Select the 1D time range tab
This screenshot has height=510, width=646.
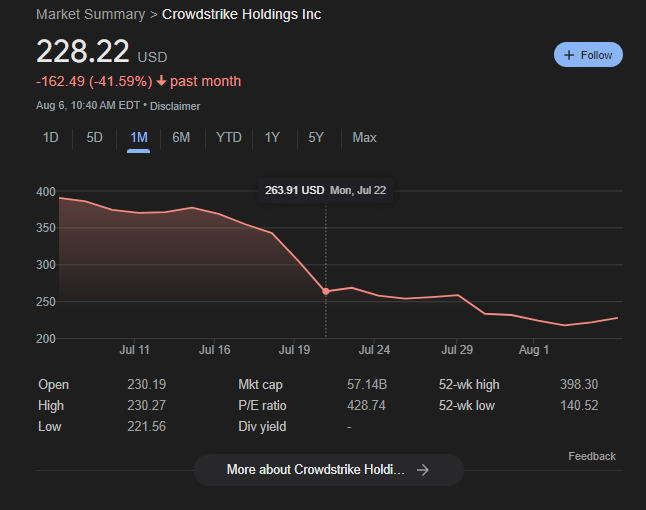51,137
